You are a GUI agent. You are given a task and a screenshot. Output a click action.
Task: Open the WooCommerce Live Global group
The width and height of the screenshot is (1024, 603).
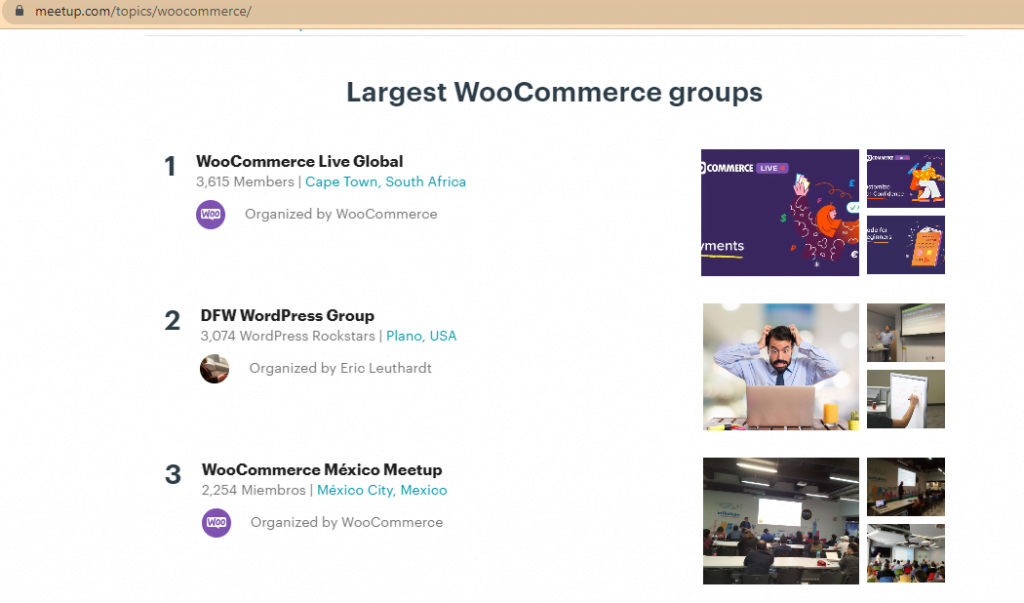(300, 161)
